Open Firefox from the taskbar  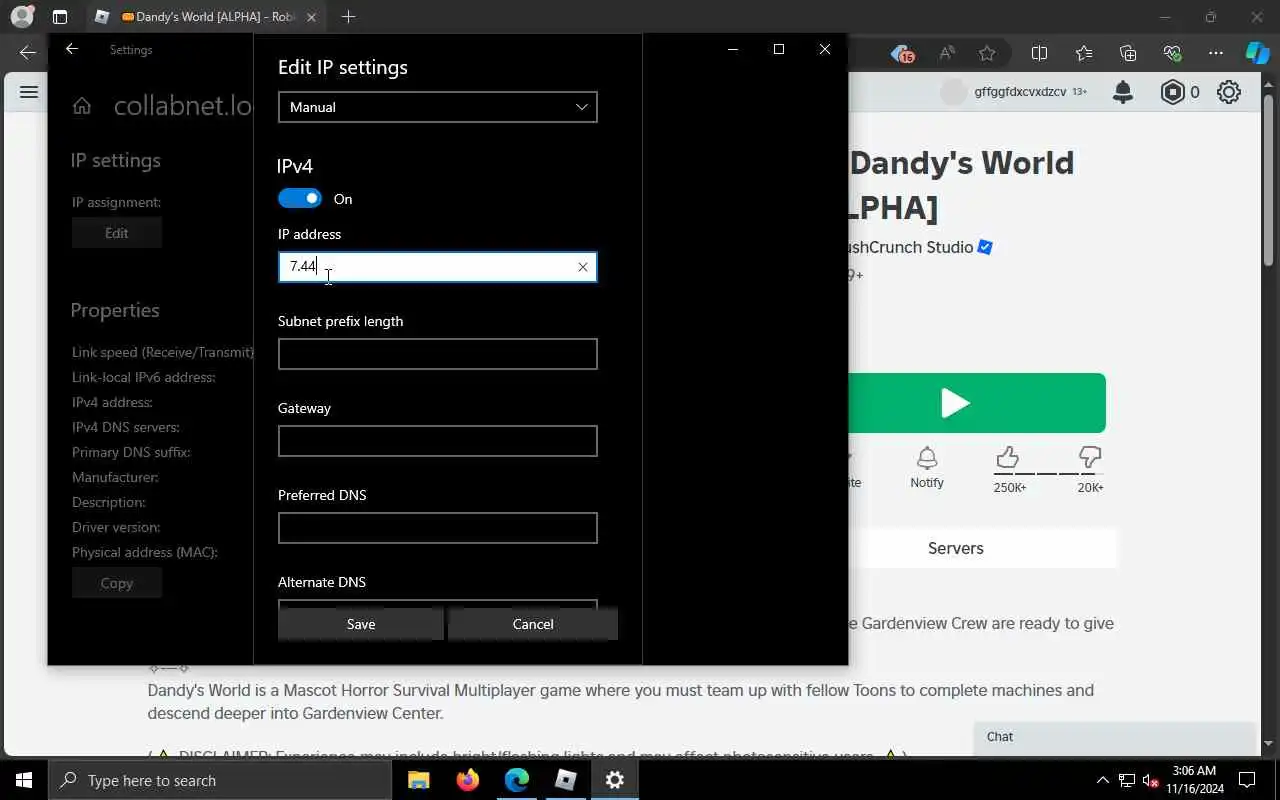[x=467, y=780]
